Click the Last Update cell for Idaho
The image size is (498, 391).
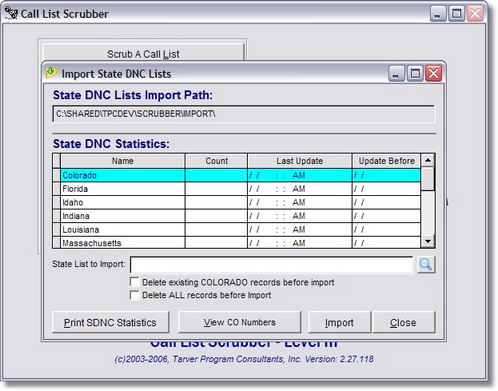click(x=300, y=203)
